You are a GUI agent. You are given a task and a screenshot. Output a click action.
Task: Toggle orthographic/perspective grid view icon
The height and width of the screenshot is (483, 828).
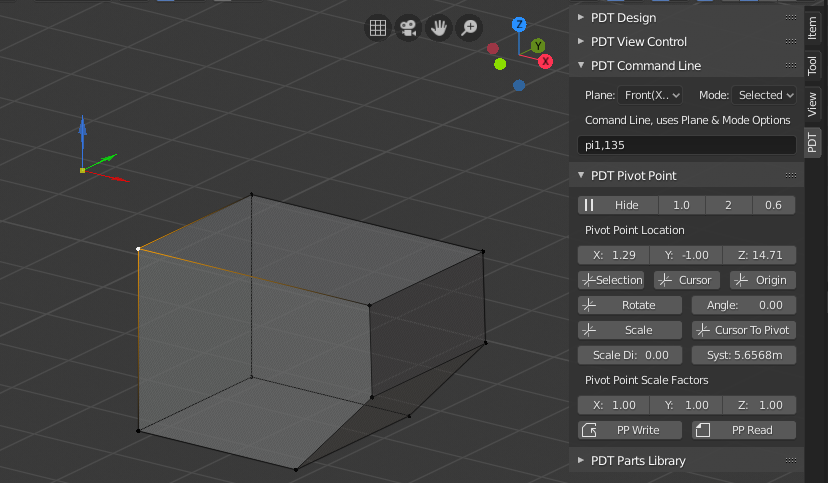(x=378, y=28)
